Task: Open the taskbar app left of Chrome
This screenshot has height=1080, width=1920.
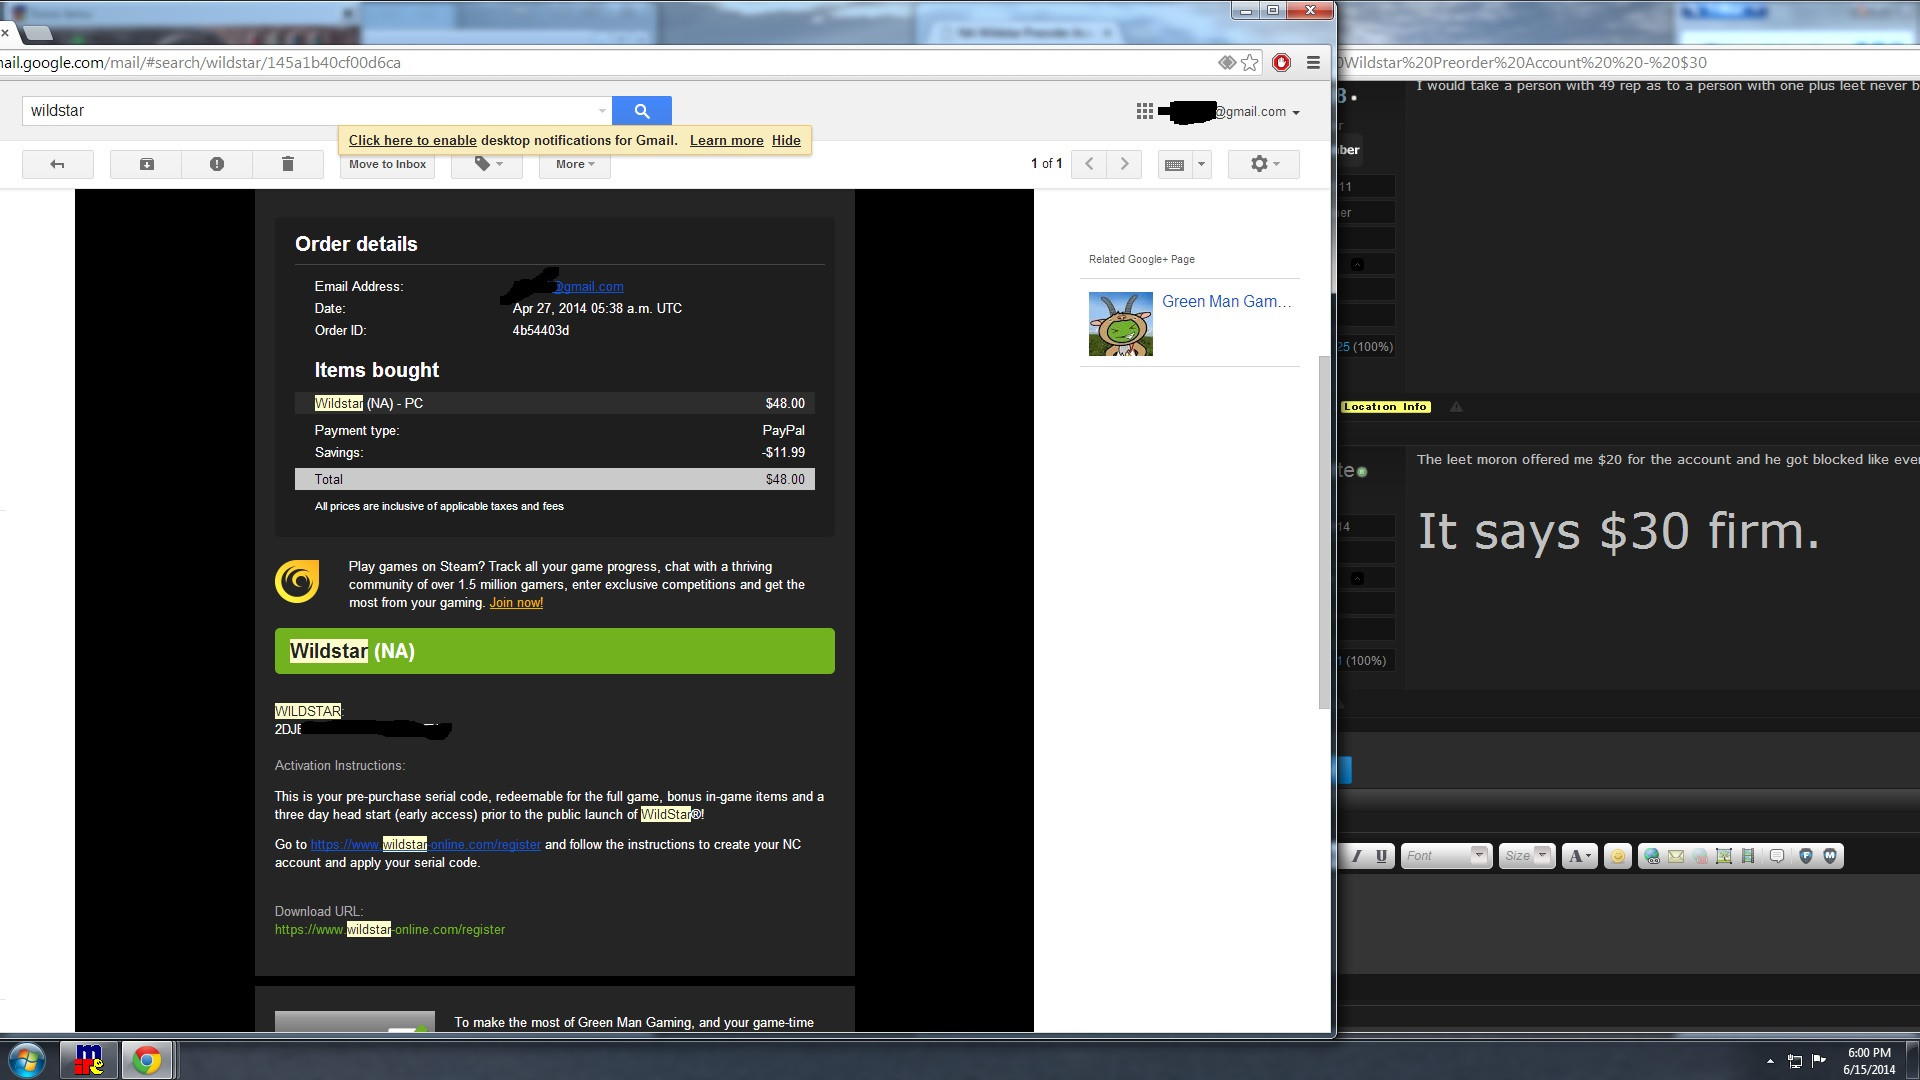Action: [x=89, y=1060]
